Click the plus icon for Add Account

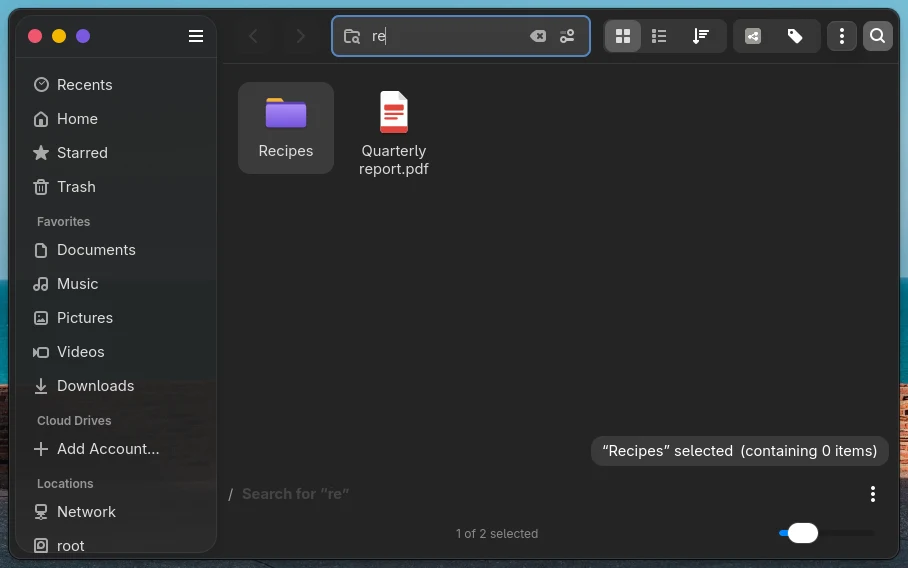(41, 449)
